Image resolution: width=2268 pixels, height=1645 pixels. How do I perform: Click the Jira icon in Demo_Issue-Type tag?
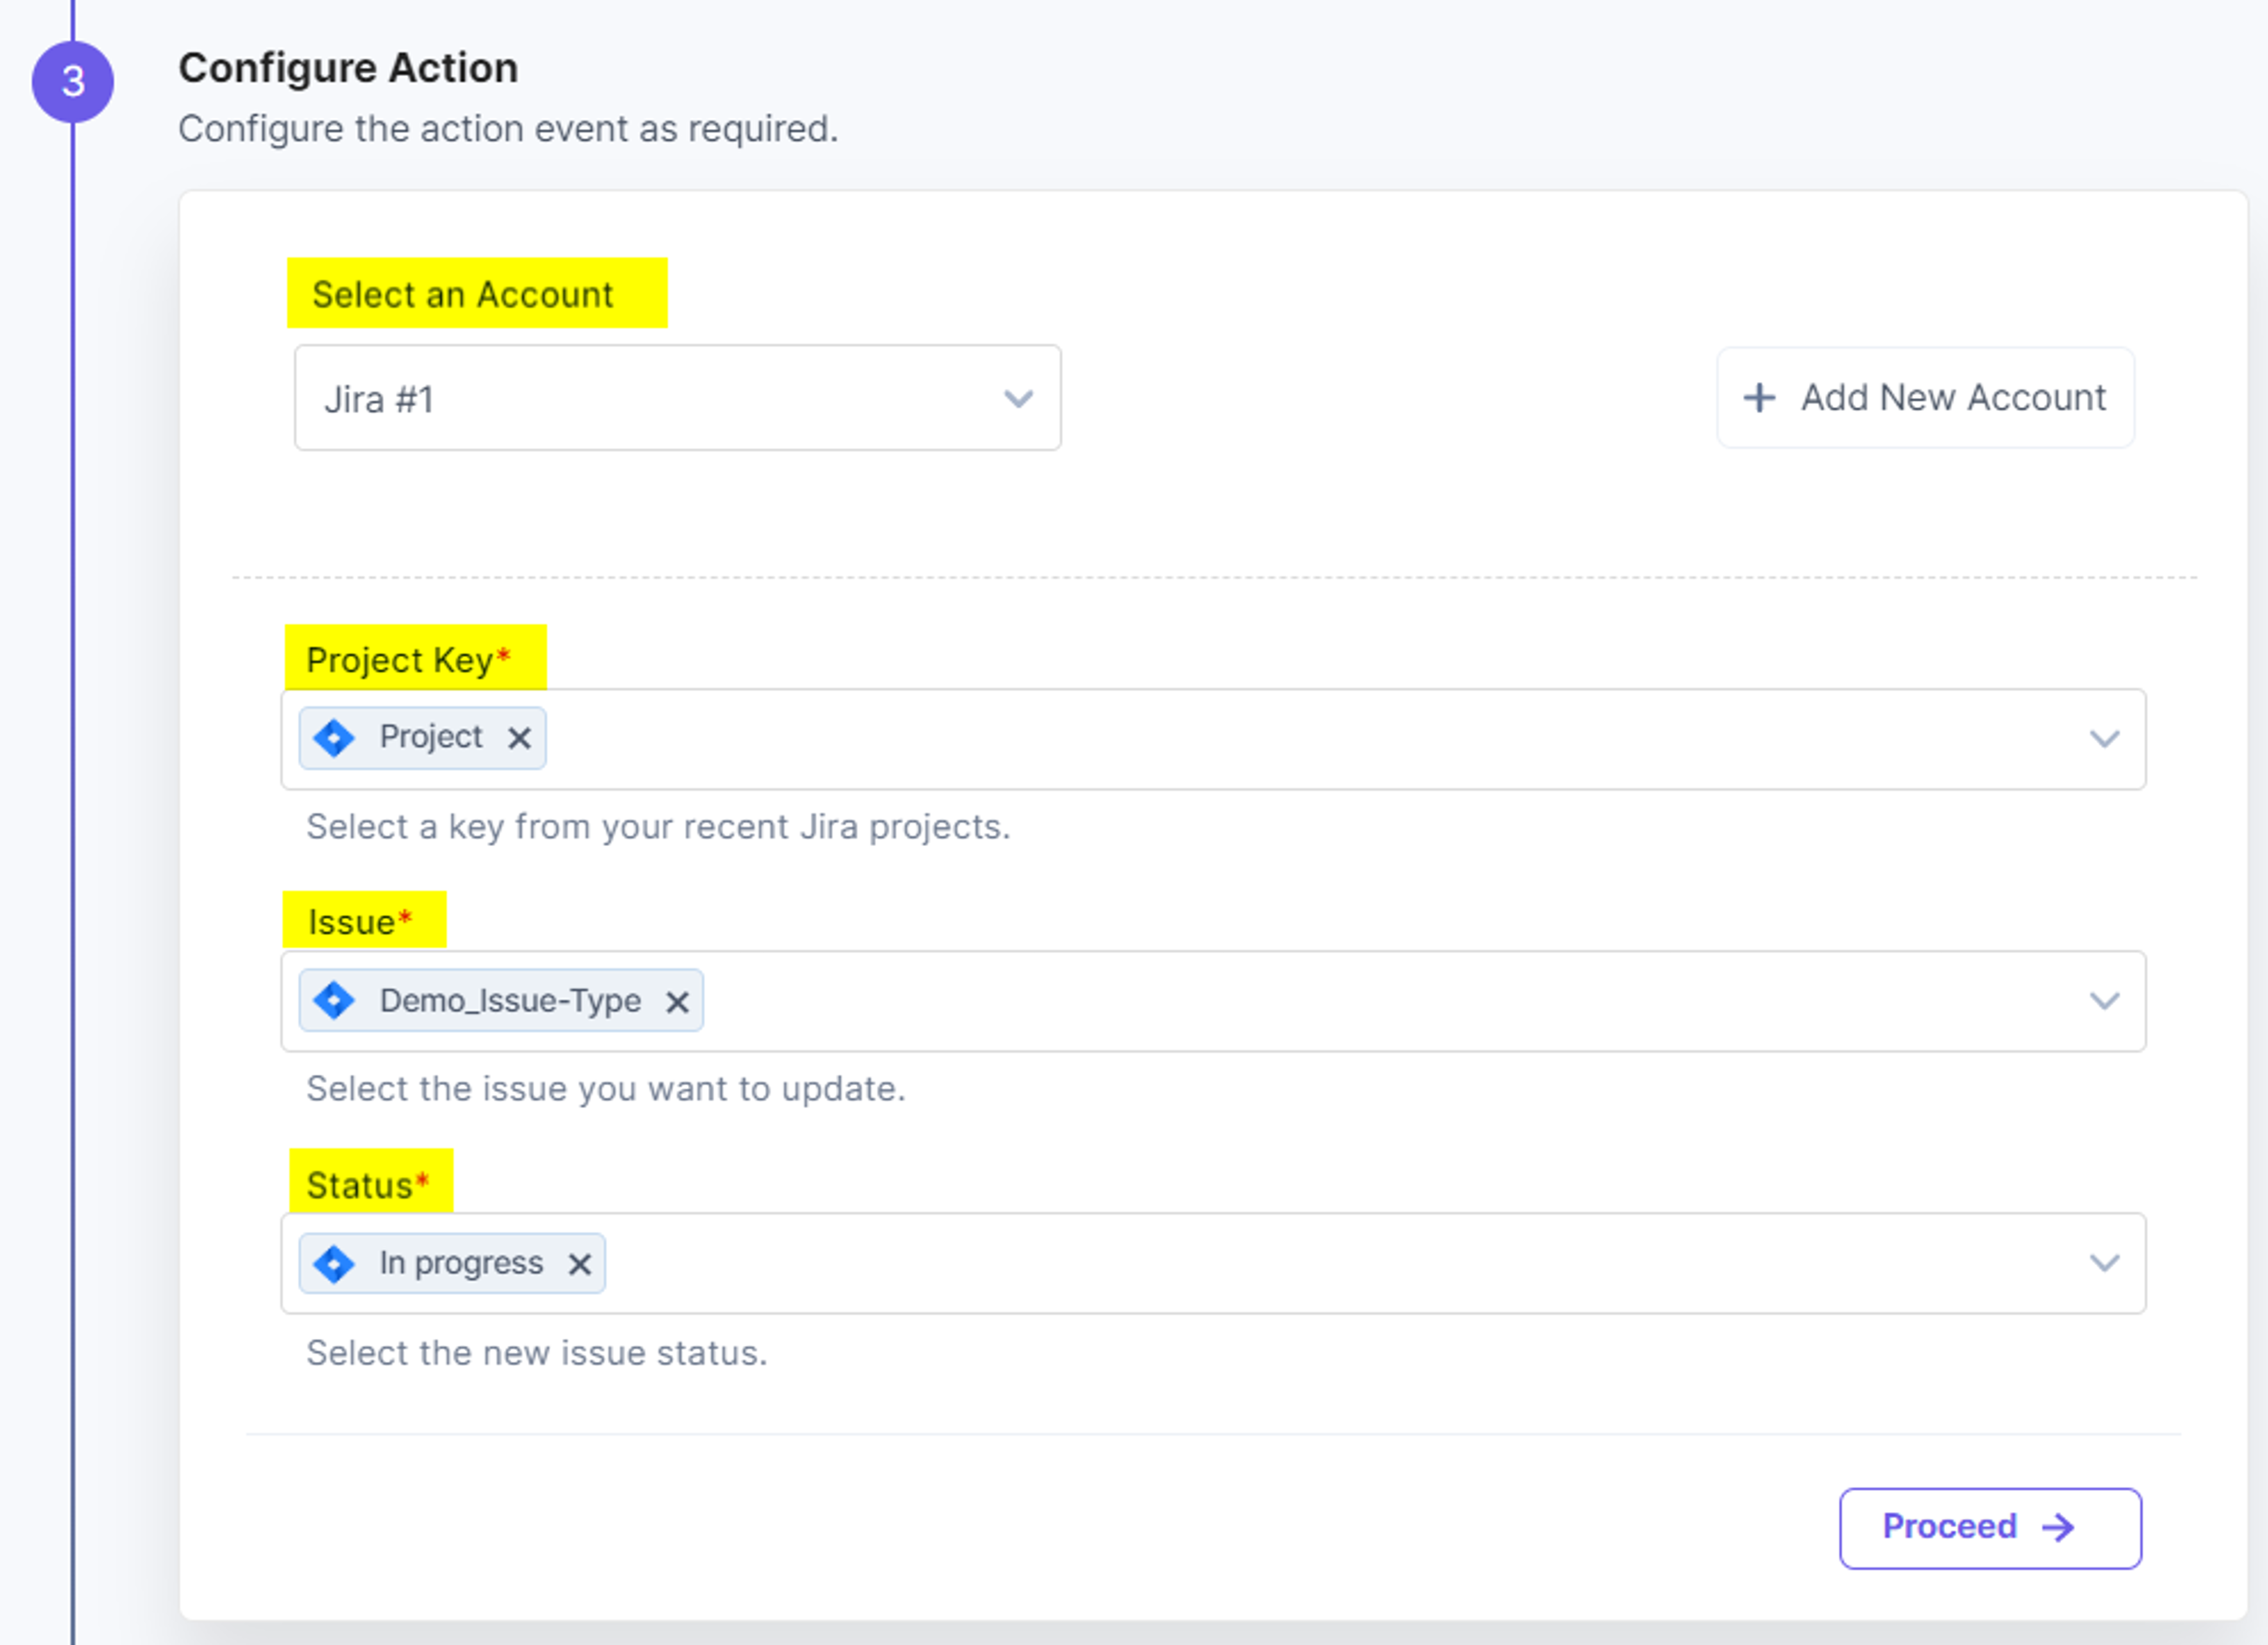click(334, 1000)
